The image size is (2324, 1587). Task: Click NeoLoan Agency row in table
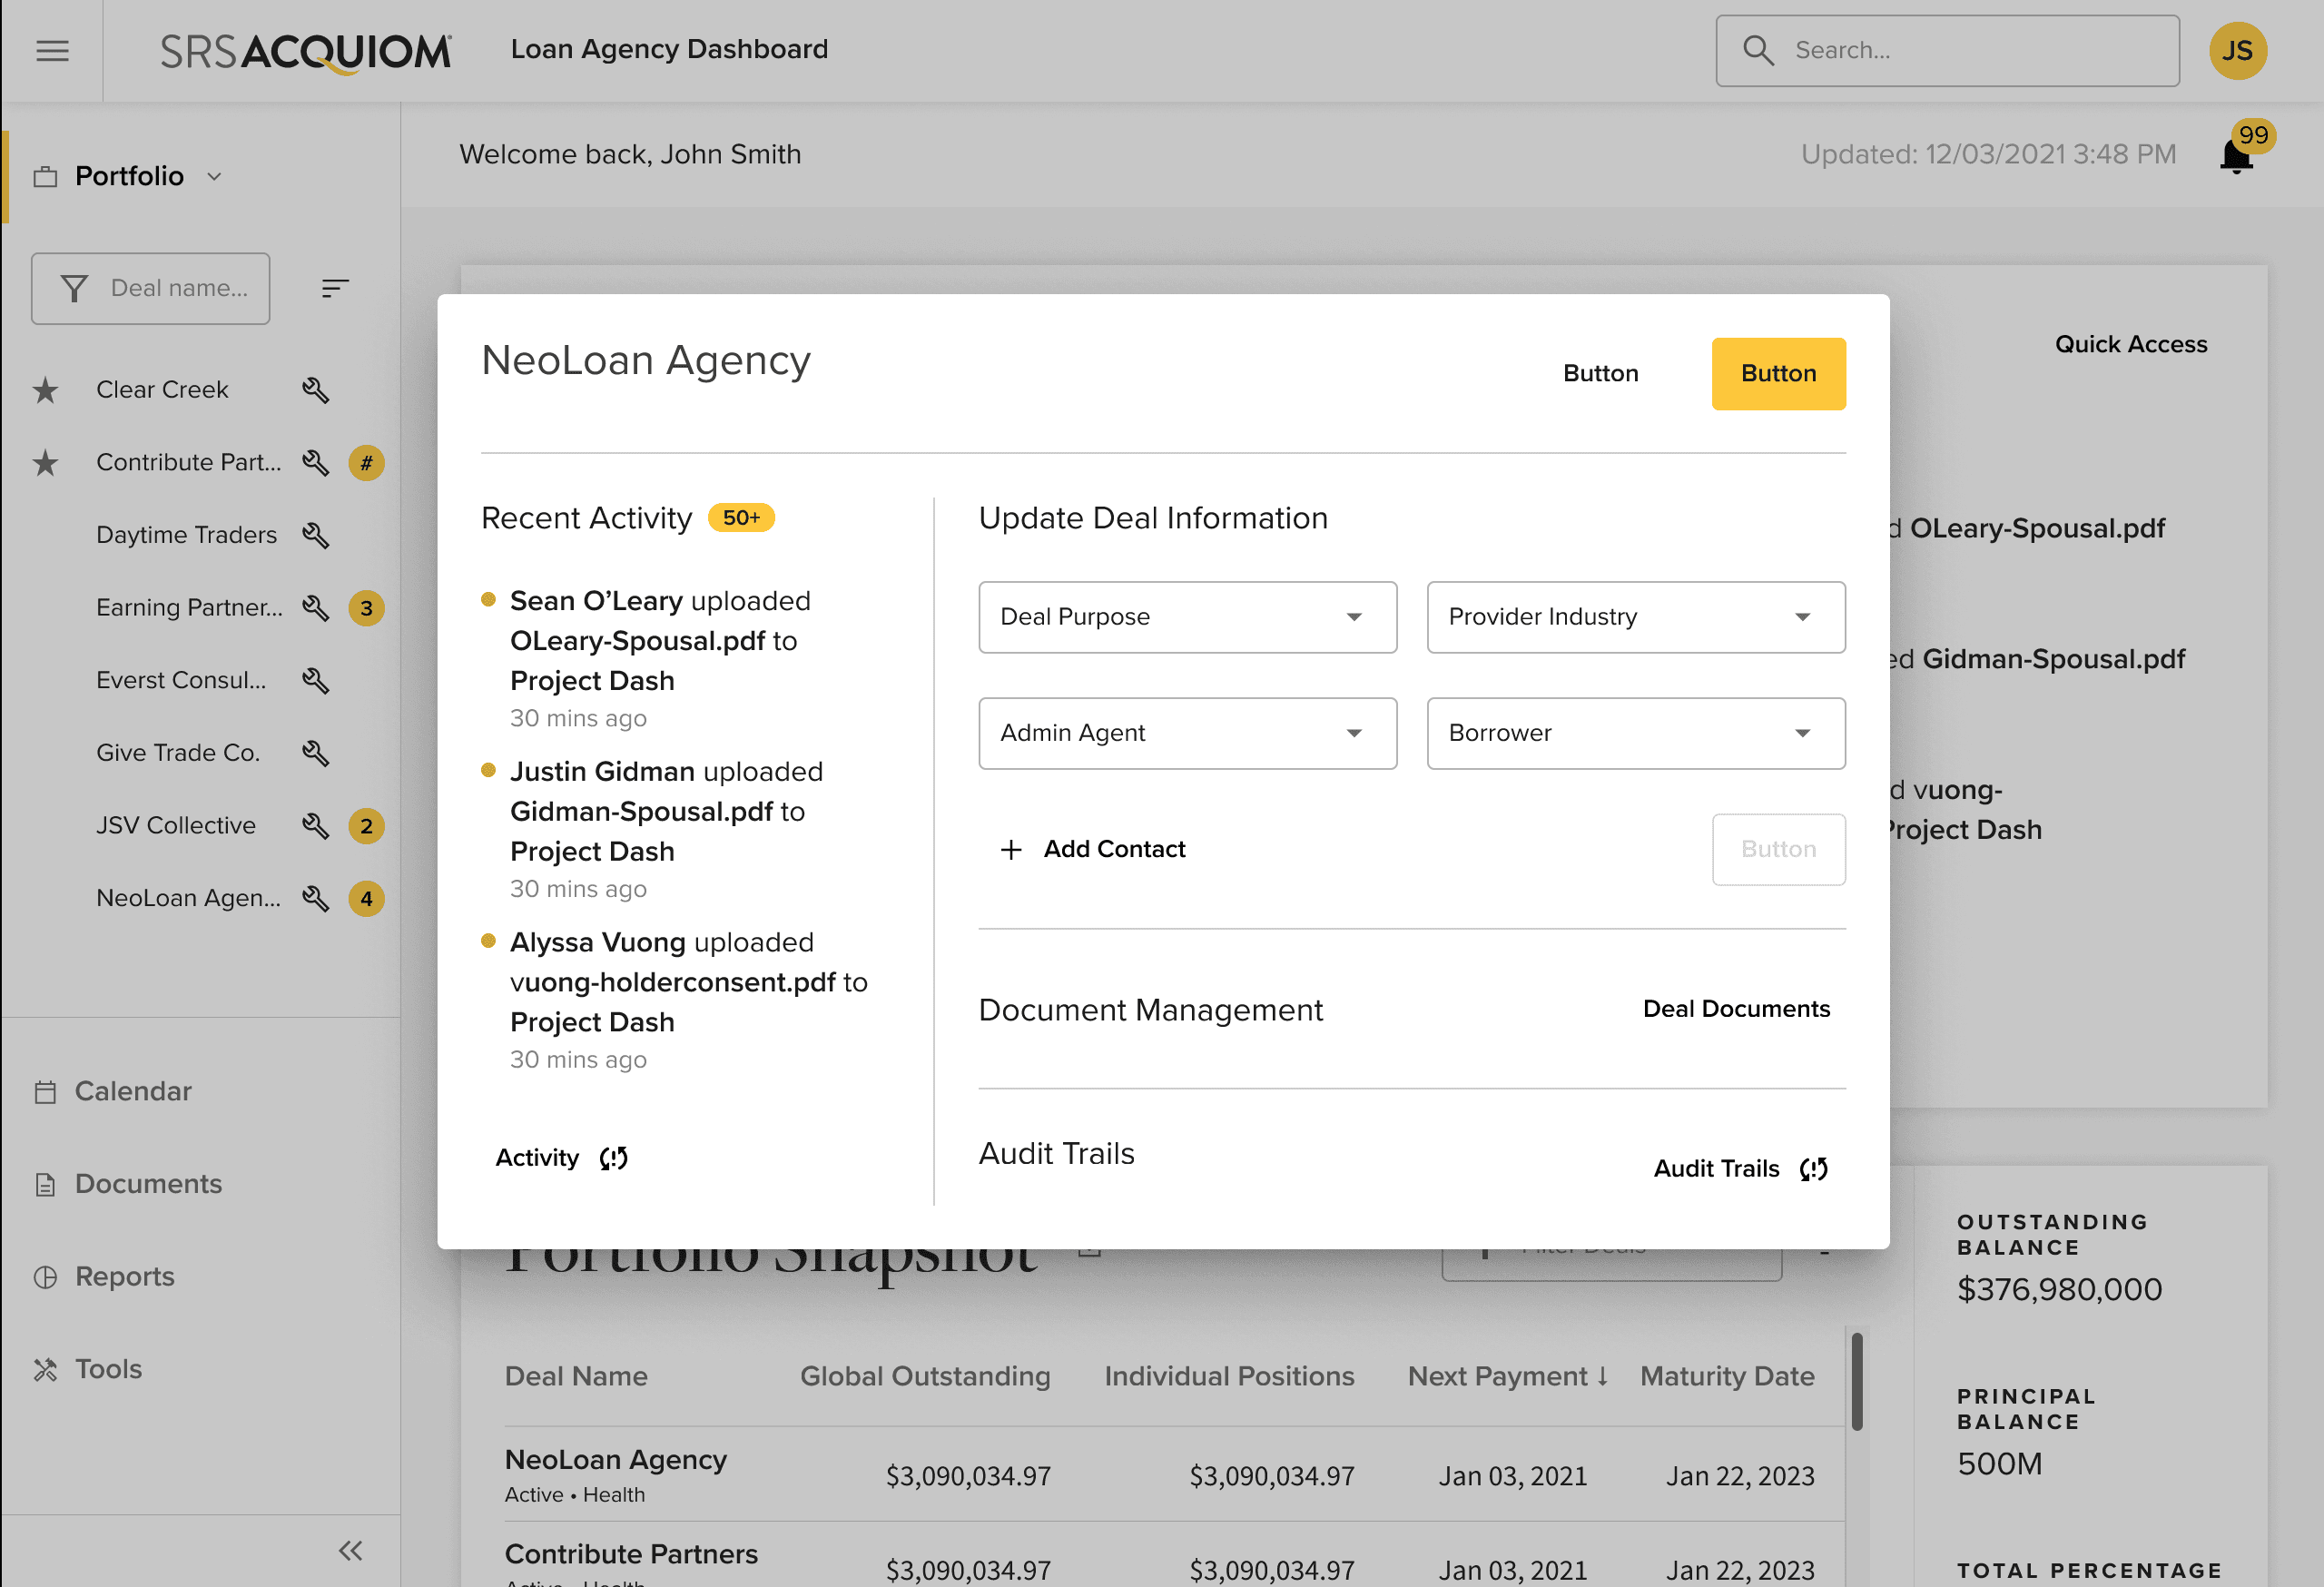coord(1174,1475)
